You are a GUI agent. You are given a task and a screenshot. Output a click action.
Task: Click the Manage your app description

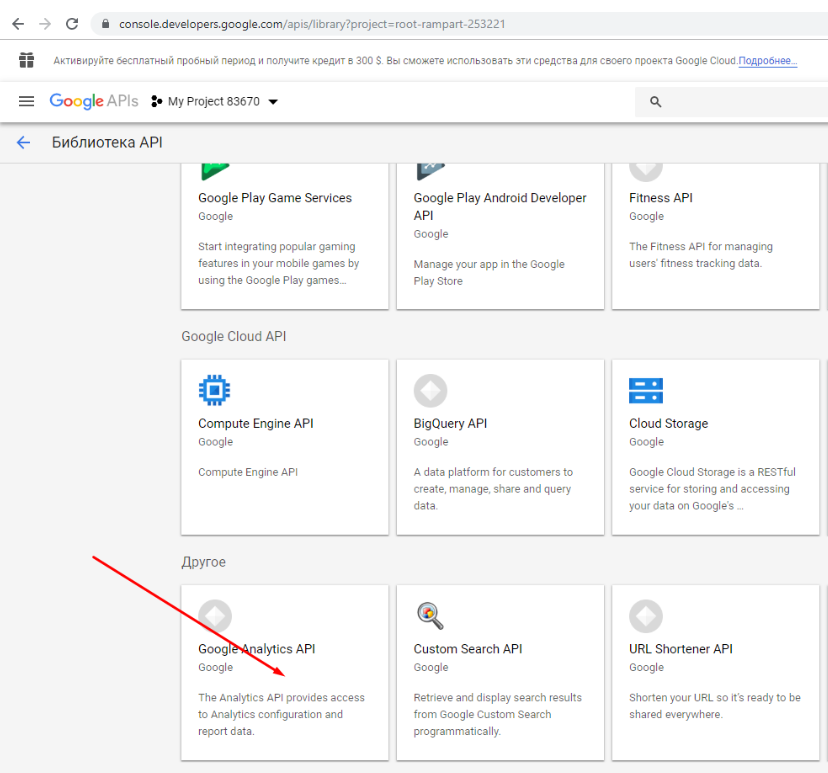(489, 272)
